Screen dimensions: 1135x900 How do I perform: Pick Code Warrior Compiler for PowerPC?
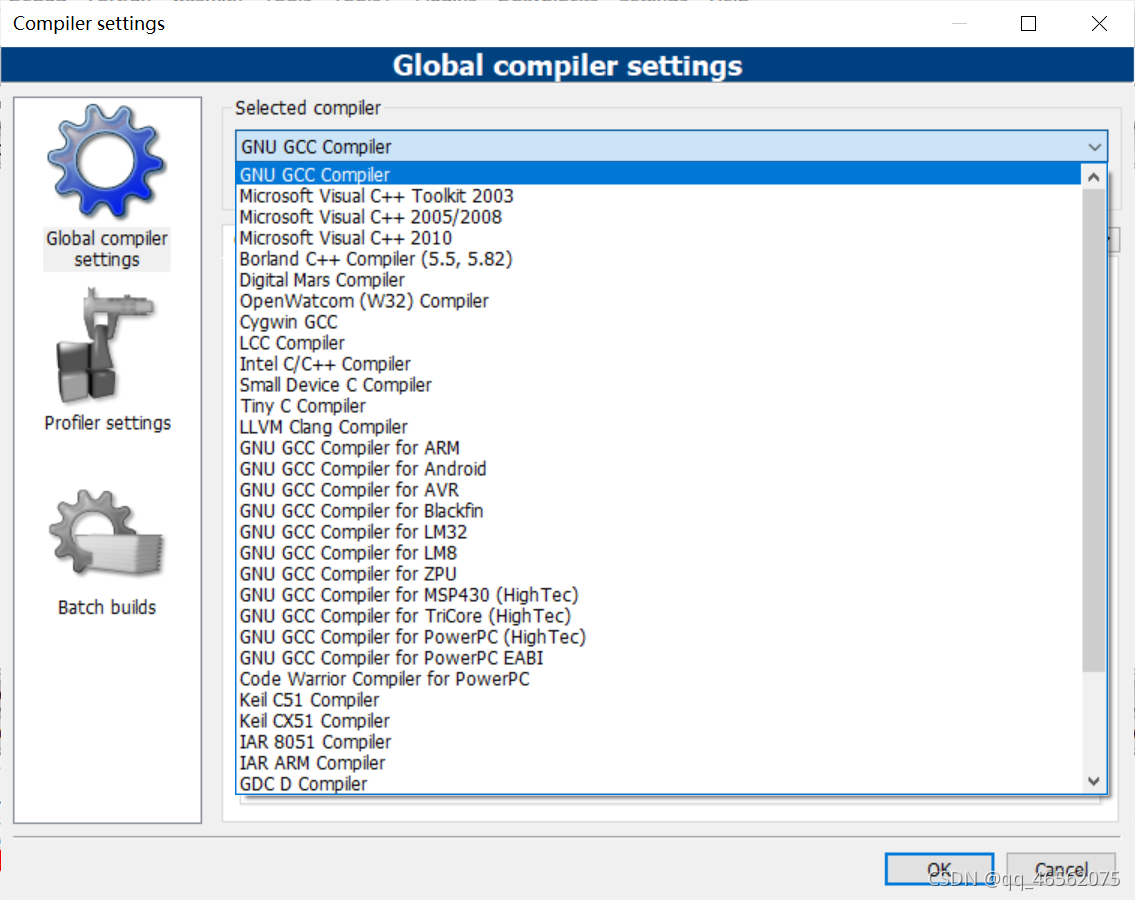[658, 679]
